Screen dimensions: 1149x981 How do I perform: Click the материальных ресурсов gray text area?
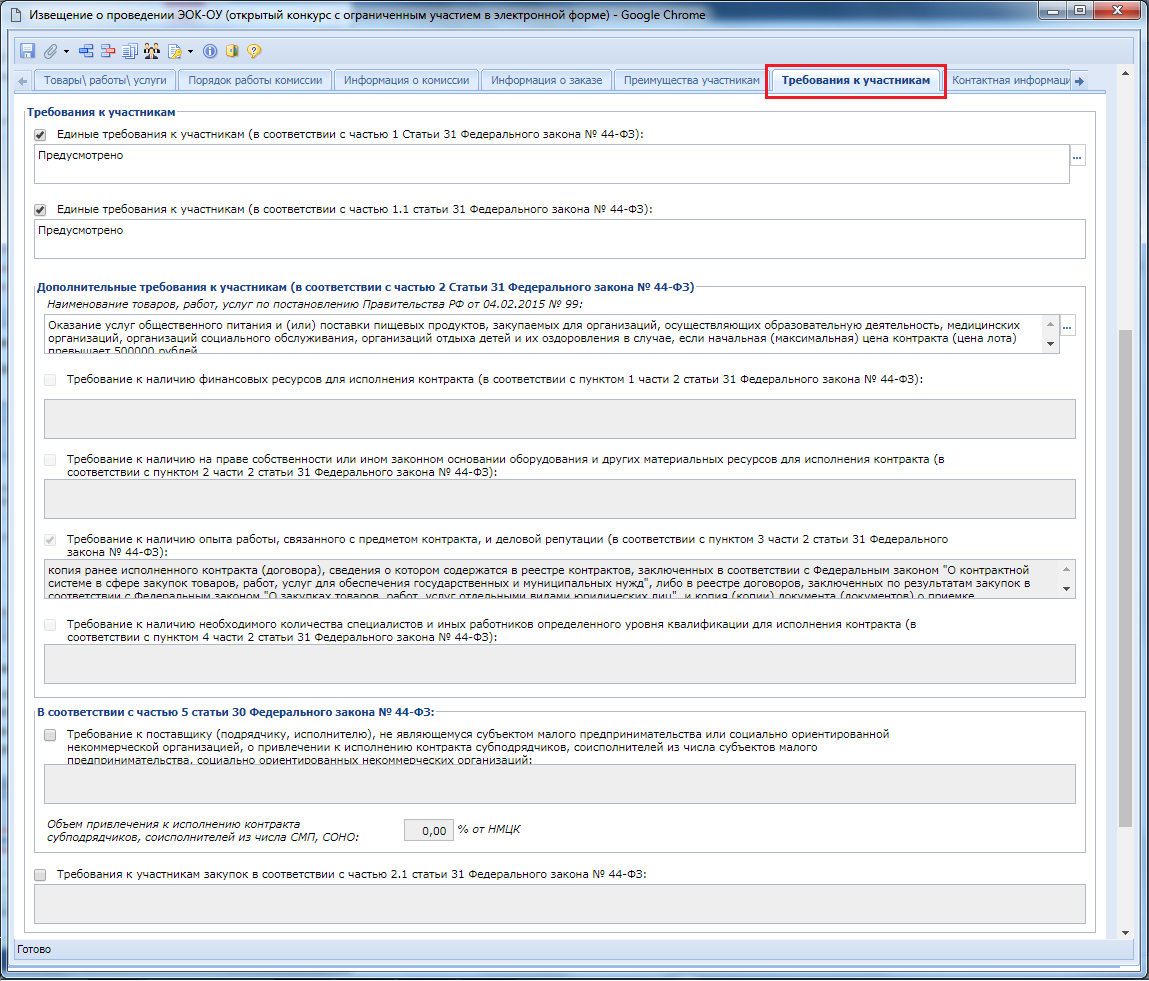click(560, 499)
